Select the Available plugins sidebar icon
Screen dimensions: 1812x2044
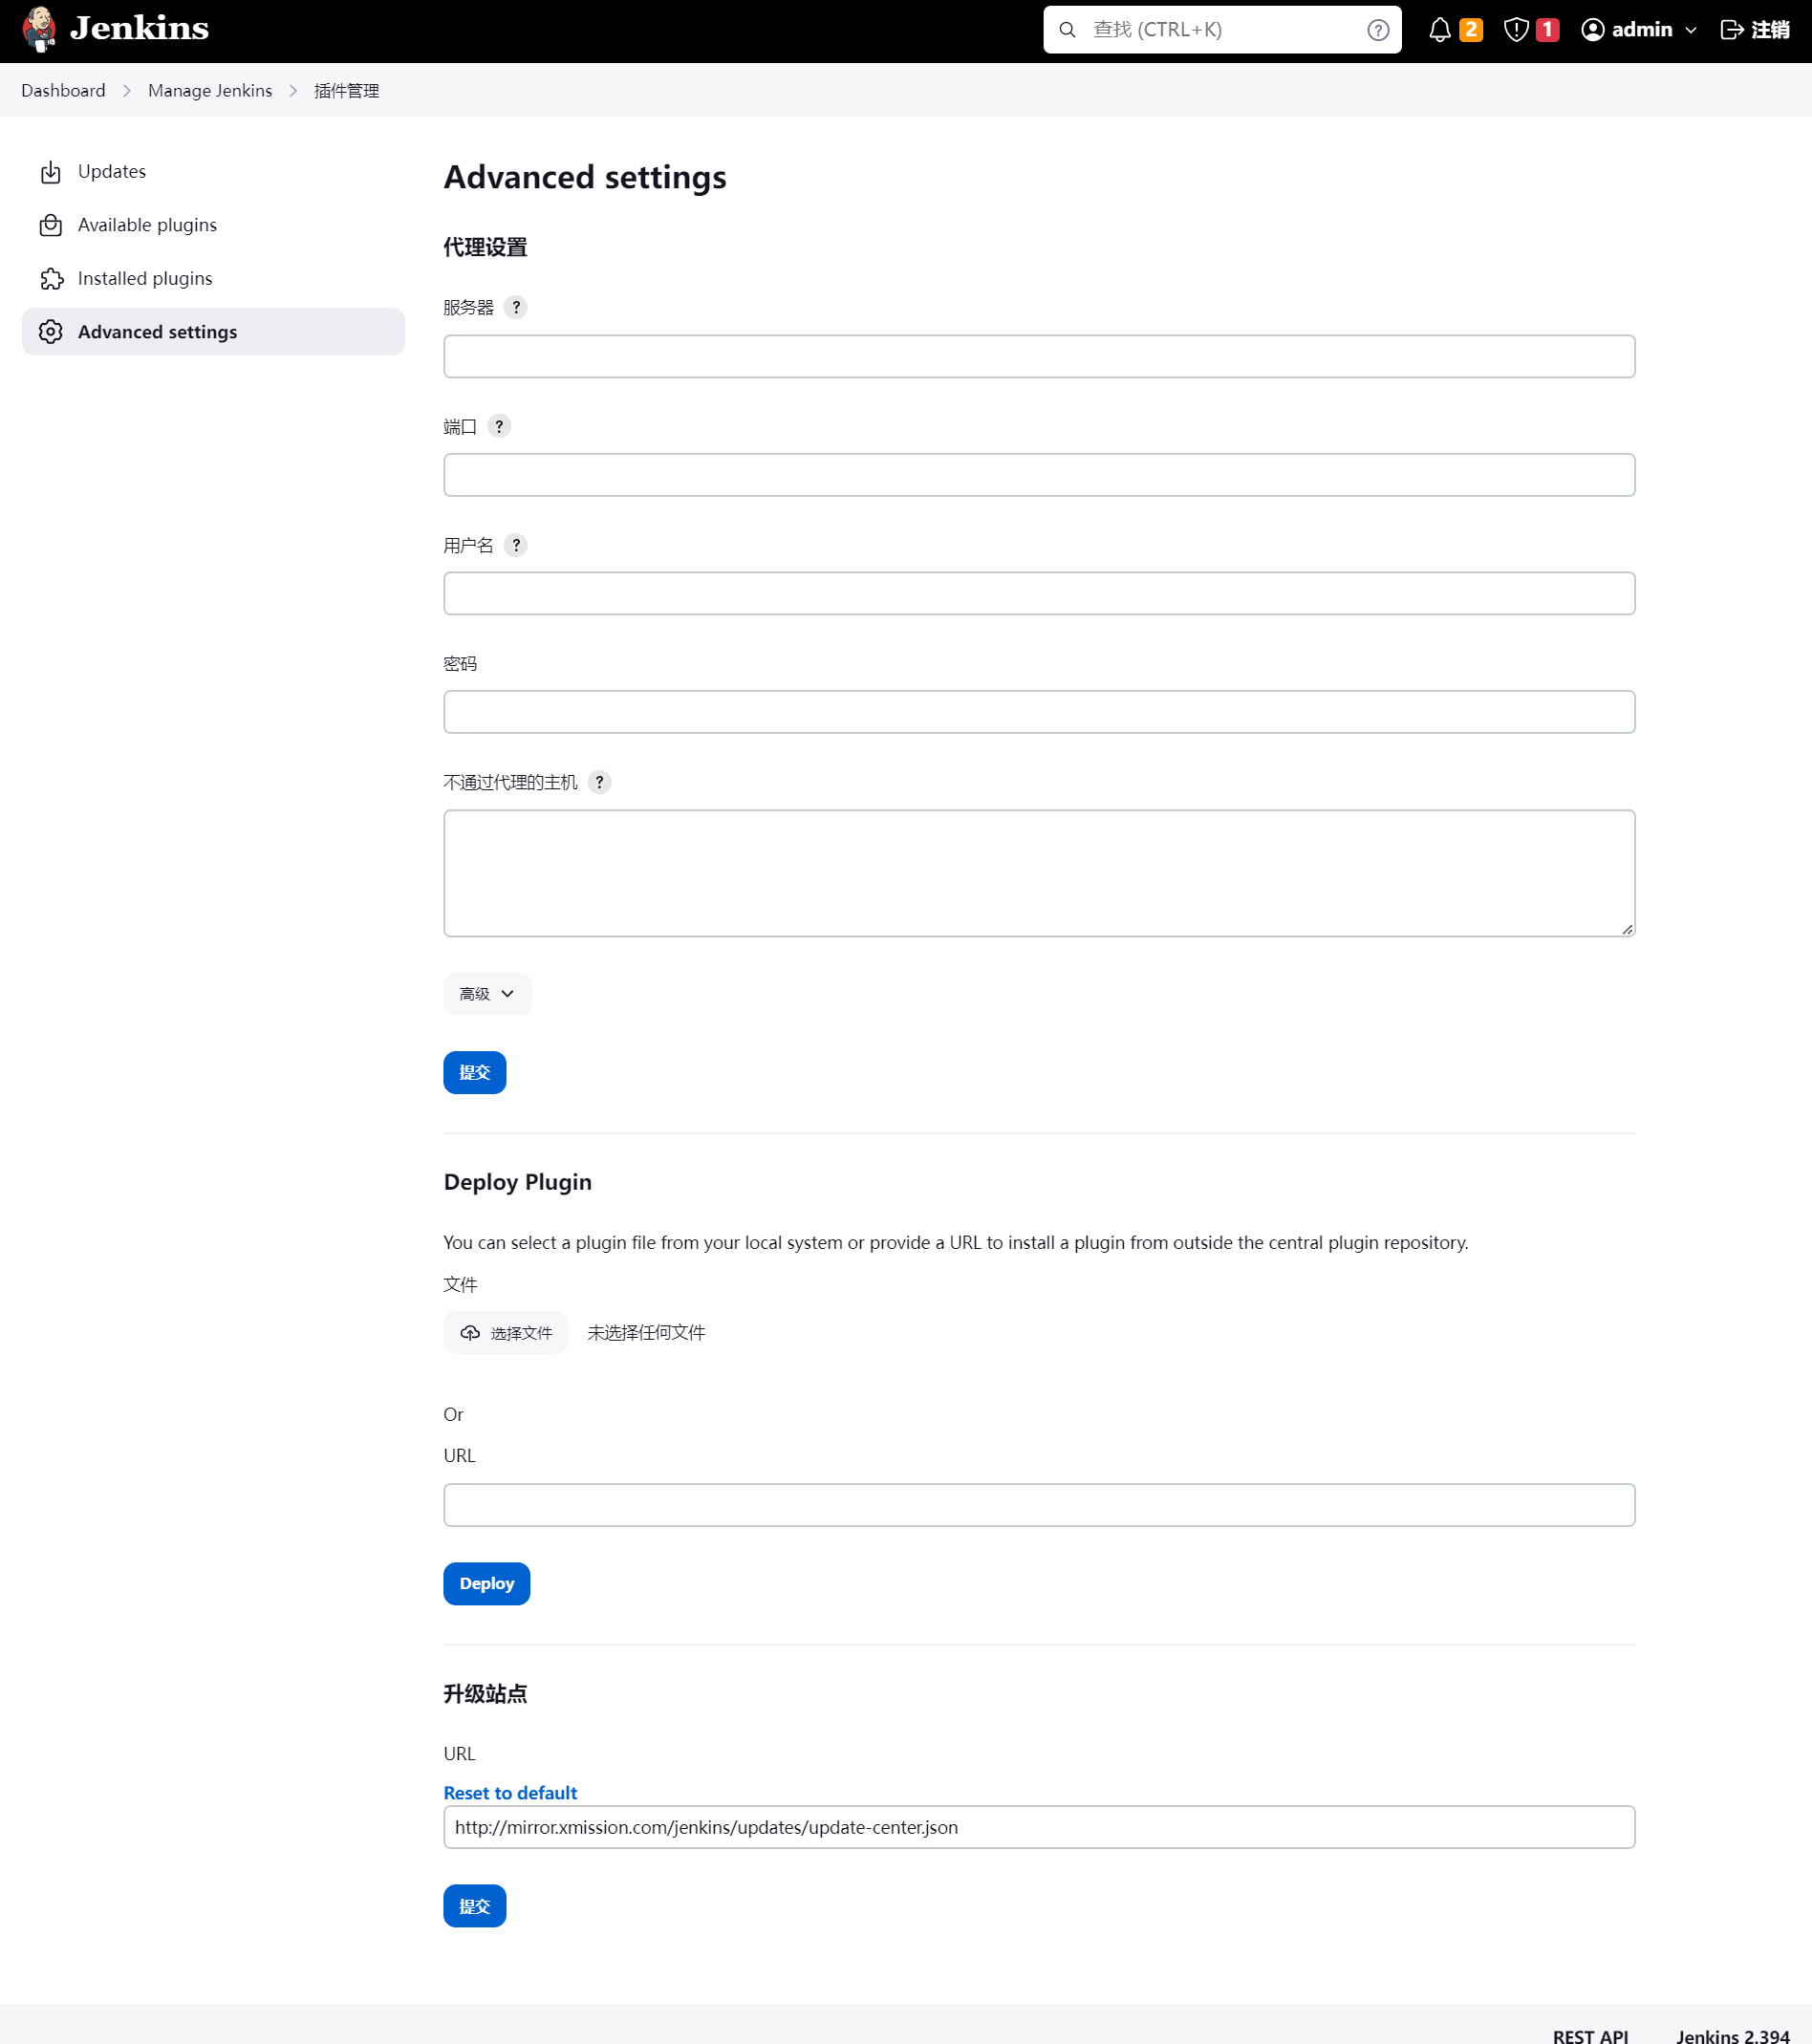pyautogui.click(x=51, y=225)
